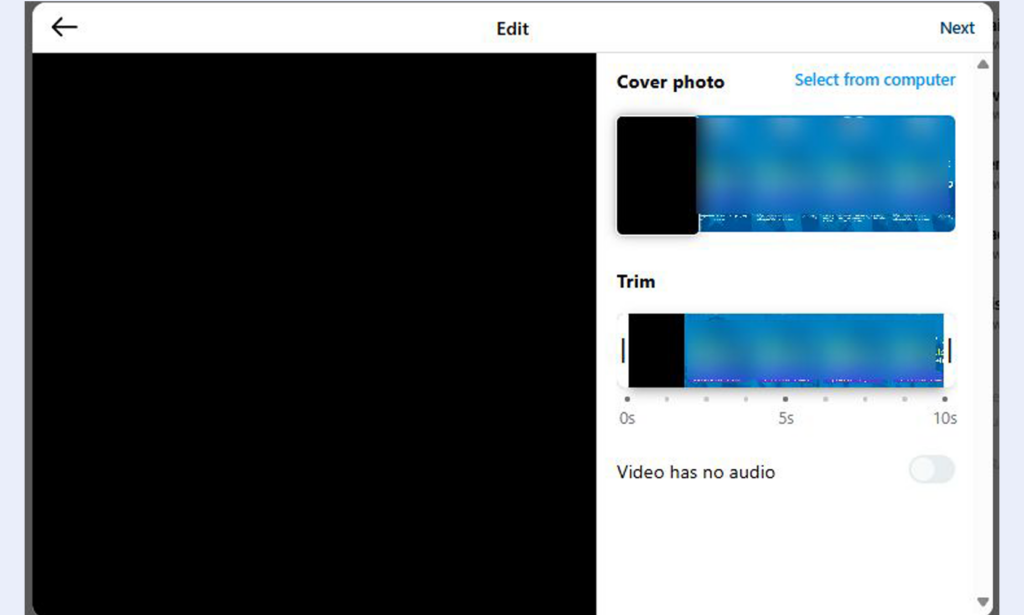Click the right trim handle
This screenshot has height=615, width=1024.
point(949,350)
